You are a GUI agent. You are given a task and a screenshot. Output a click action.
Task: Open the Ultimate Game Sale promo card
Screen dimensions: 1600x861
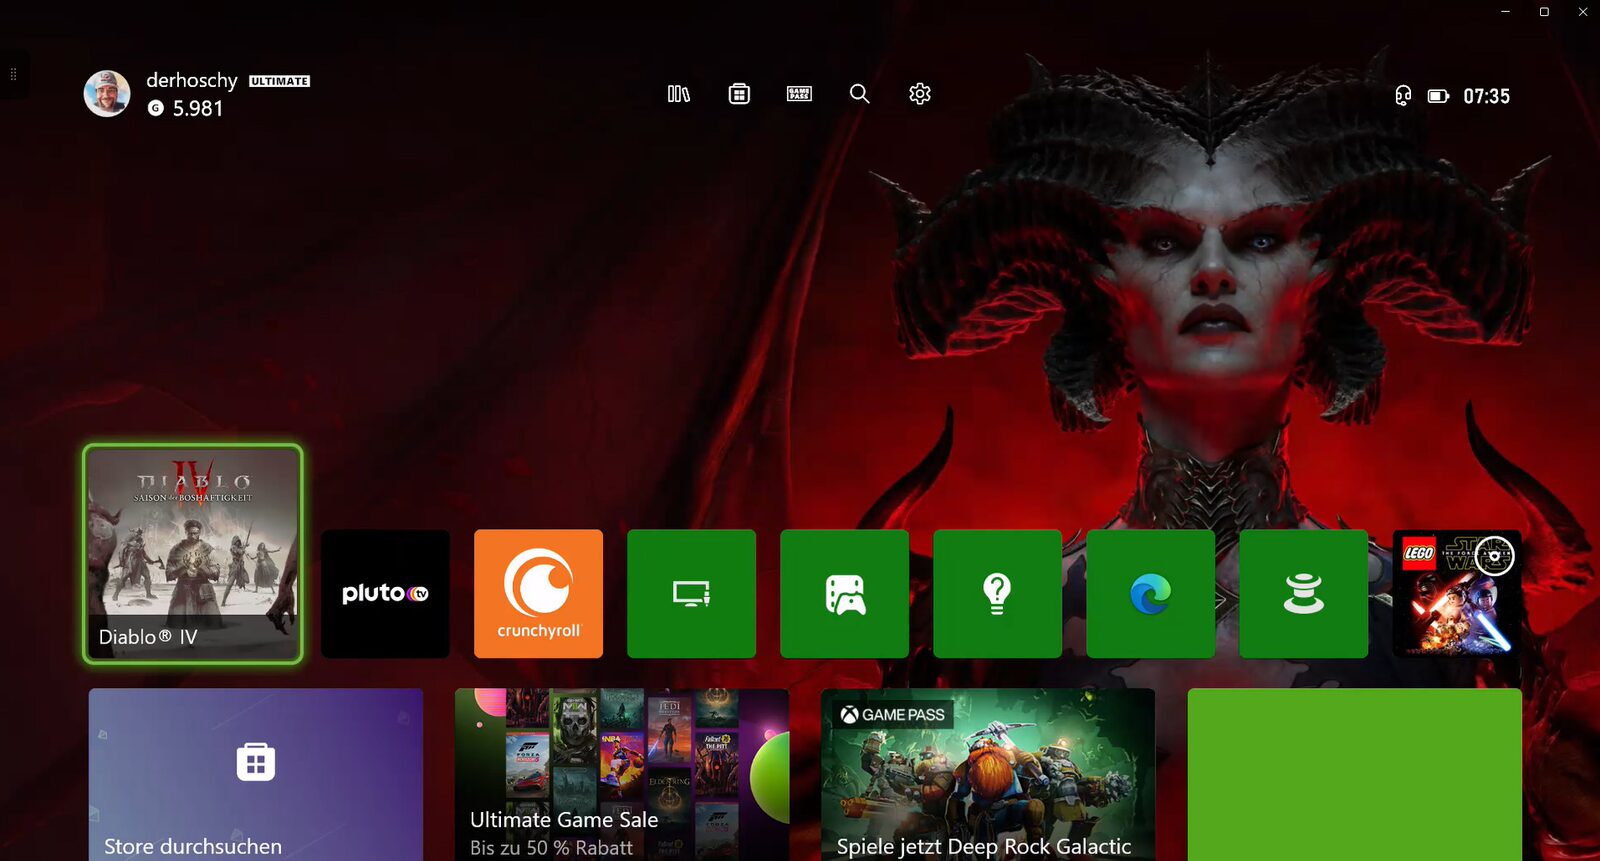(622, 775)
